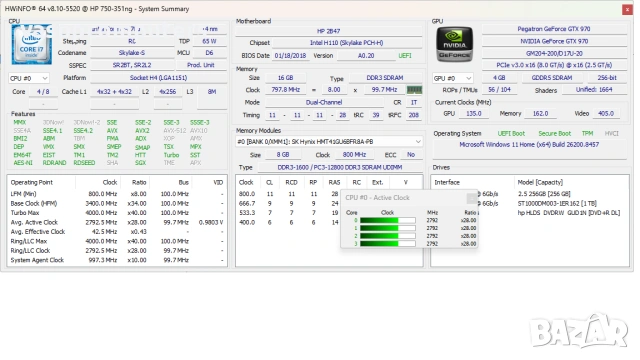Click the 797.8 MHz memory clock

pyautogui.click(x=285, y=90)
